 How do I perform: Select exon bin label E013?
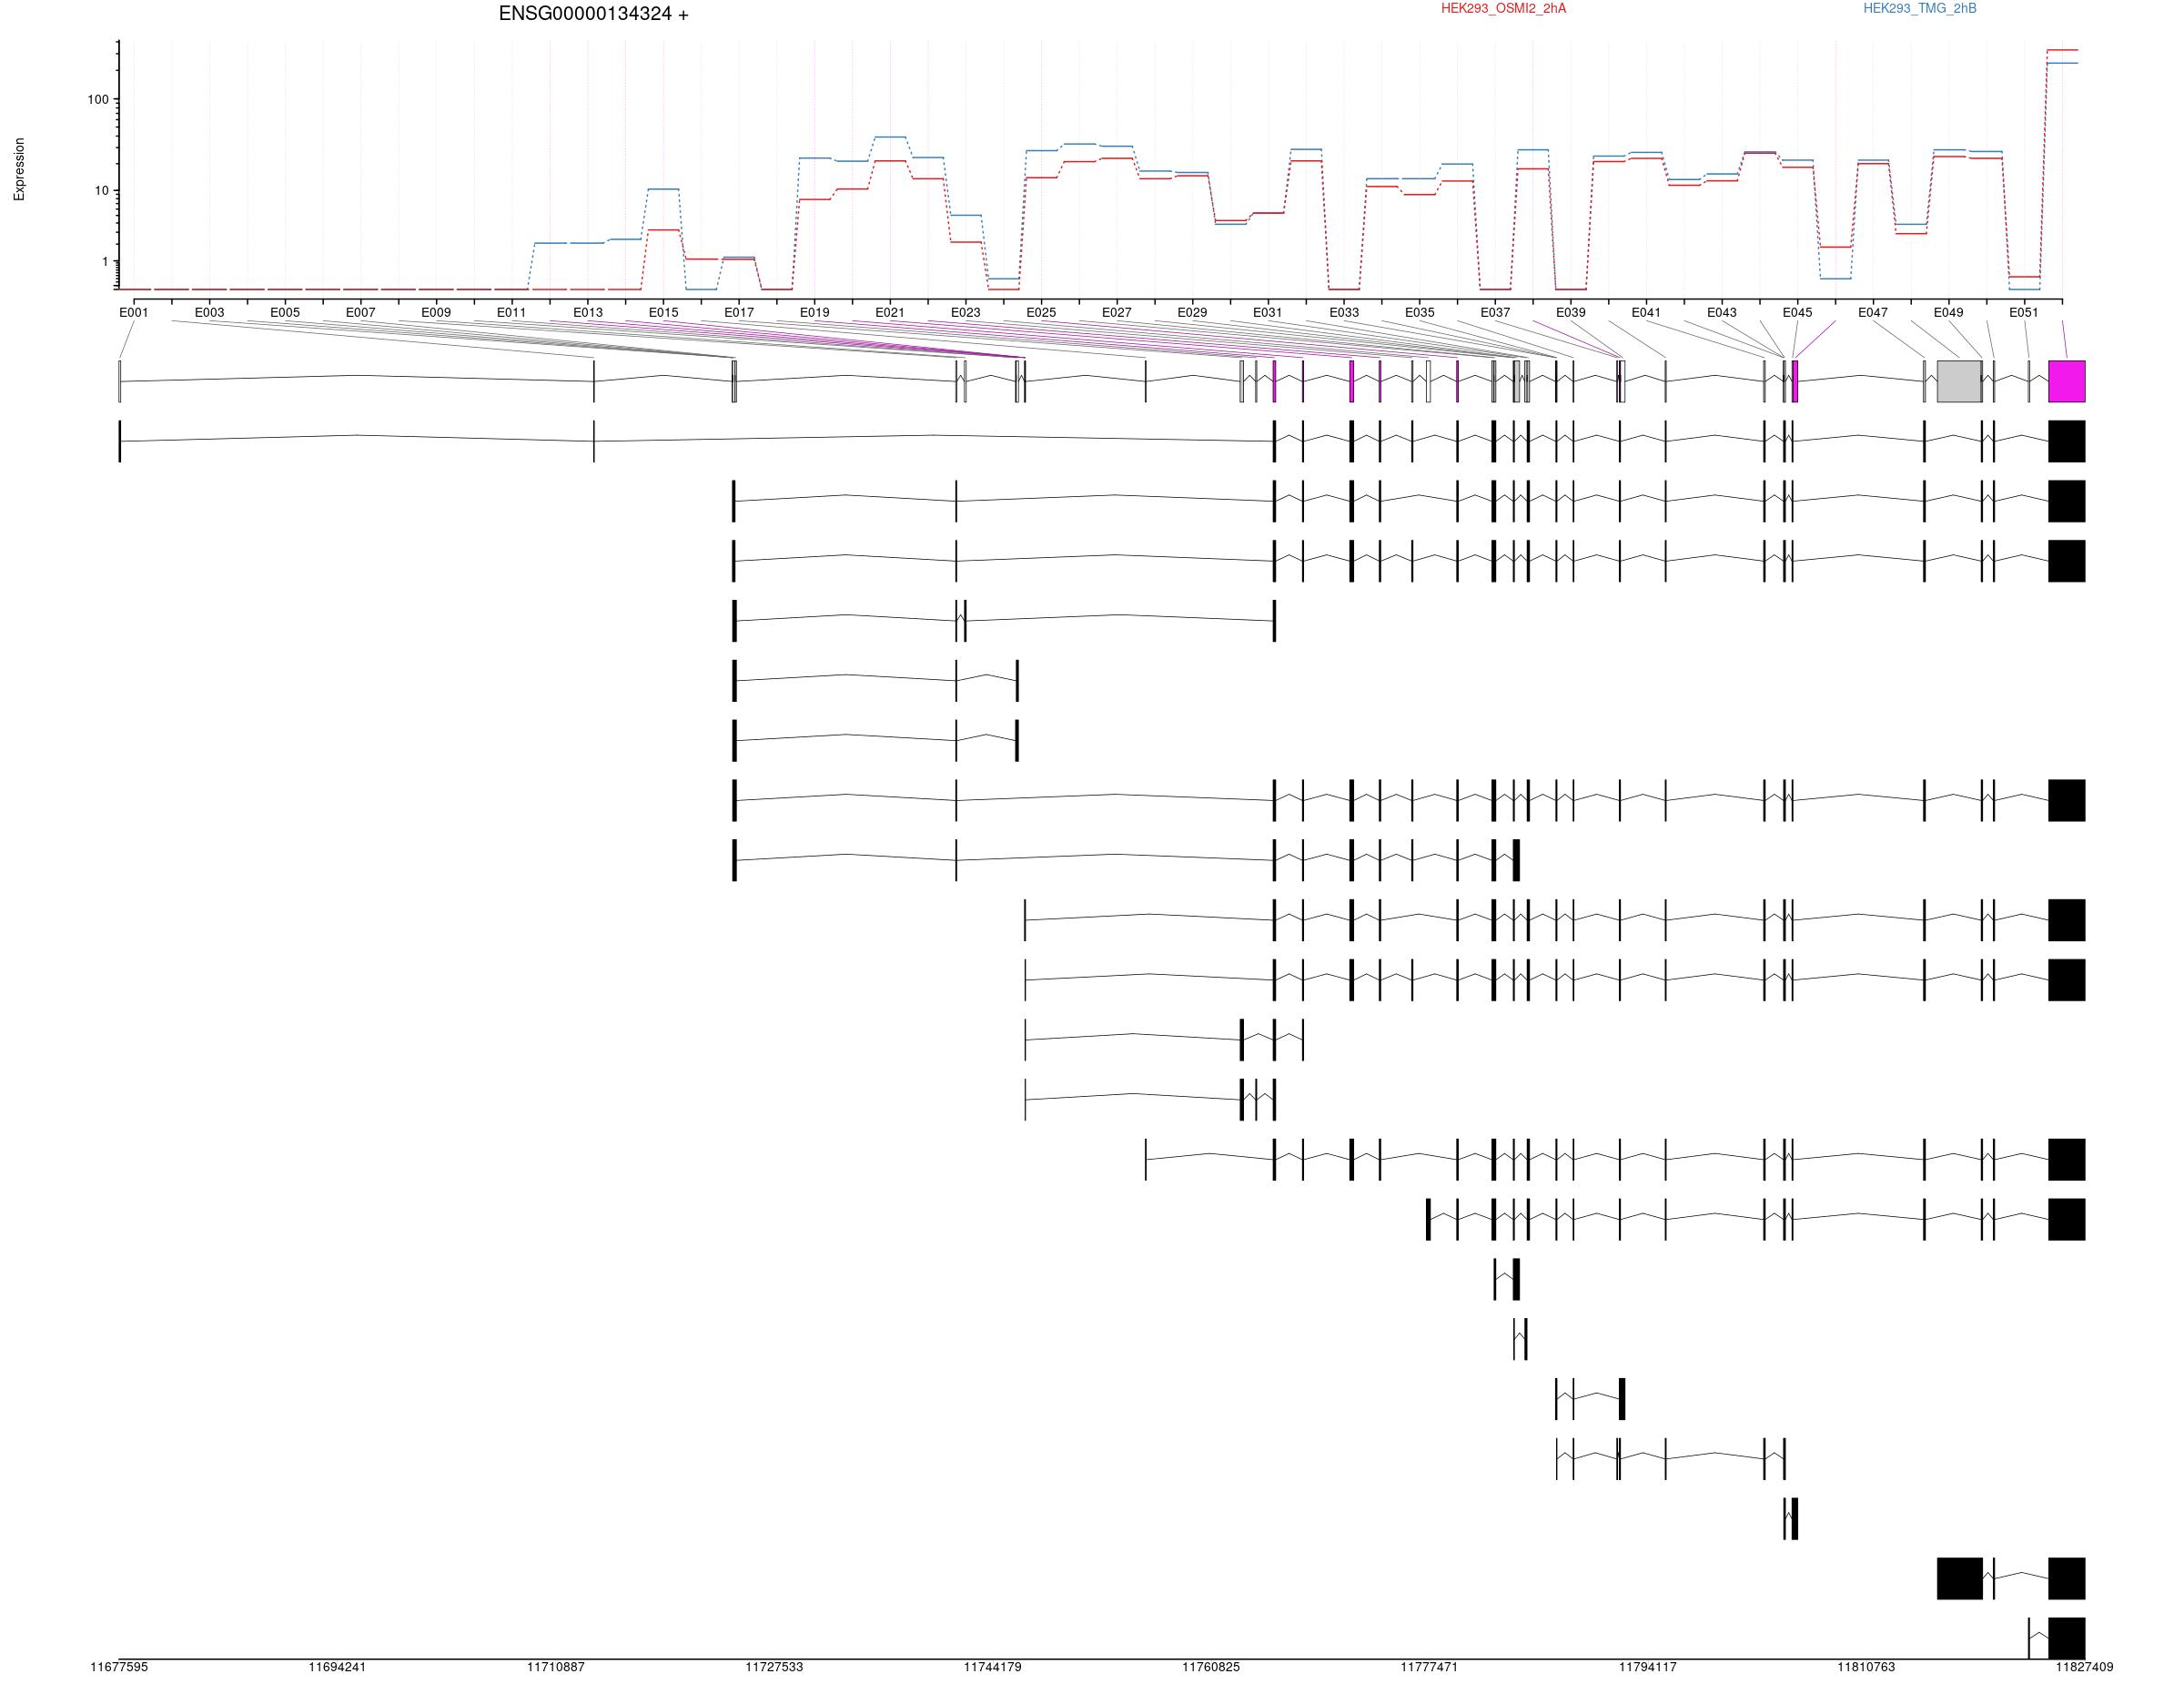(x=588, y=312)
